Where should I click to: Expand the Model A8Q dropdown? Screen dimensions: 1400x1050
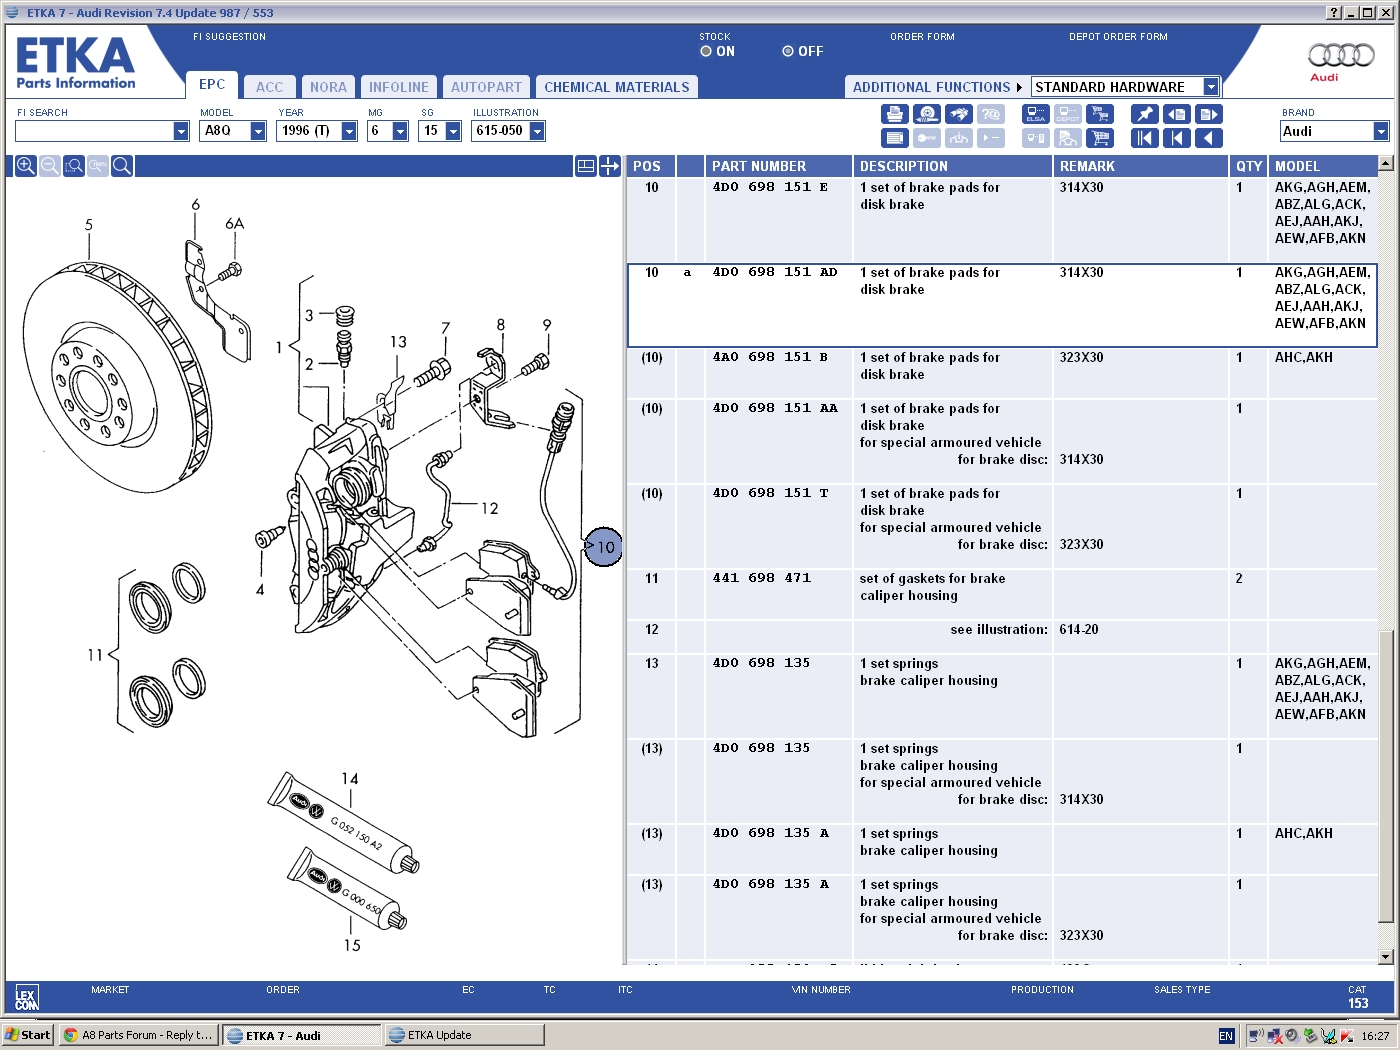258,131
